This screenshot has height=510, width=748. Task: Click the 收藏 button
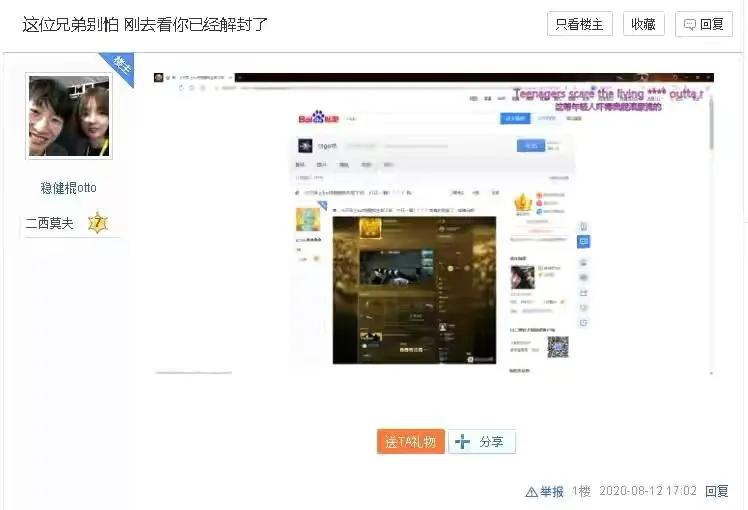[x=644, y=24]
